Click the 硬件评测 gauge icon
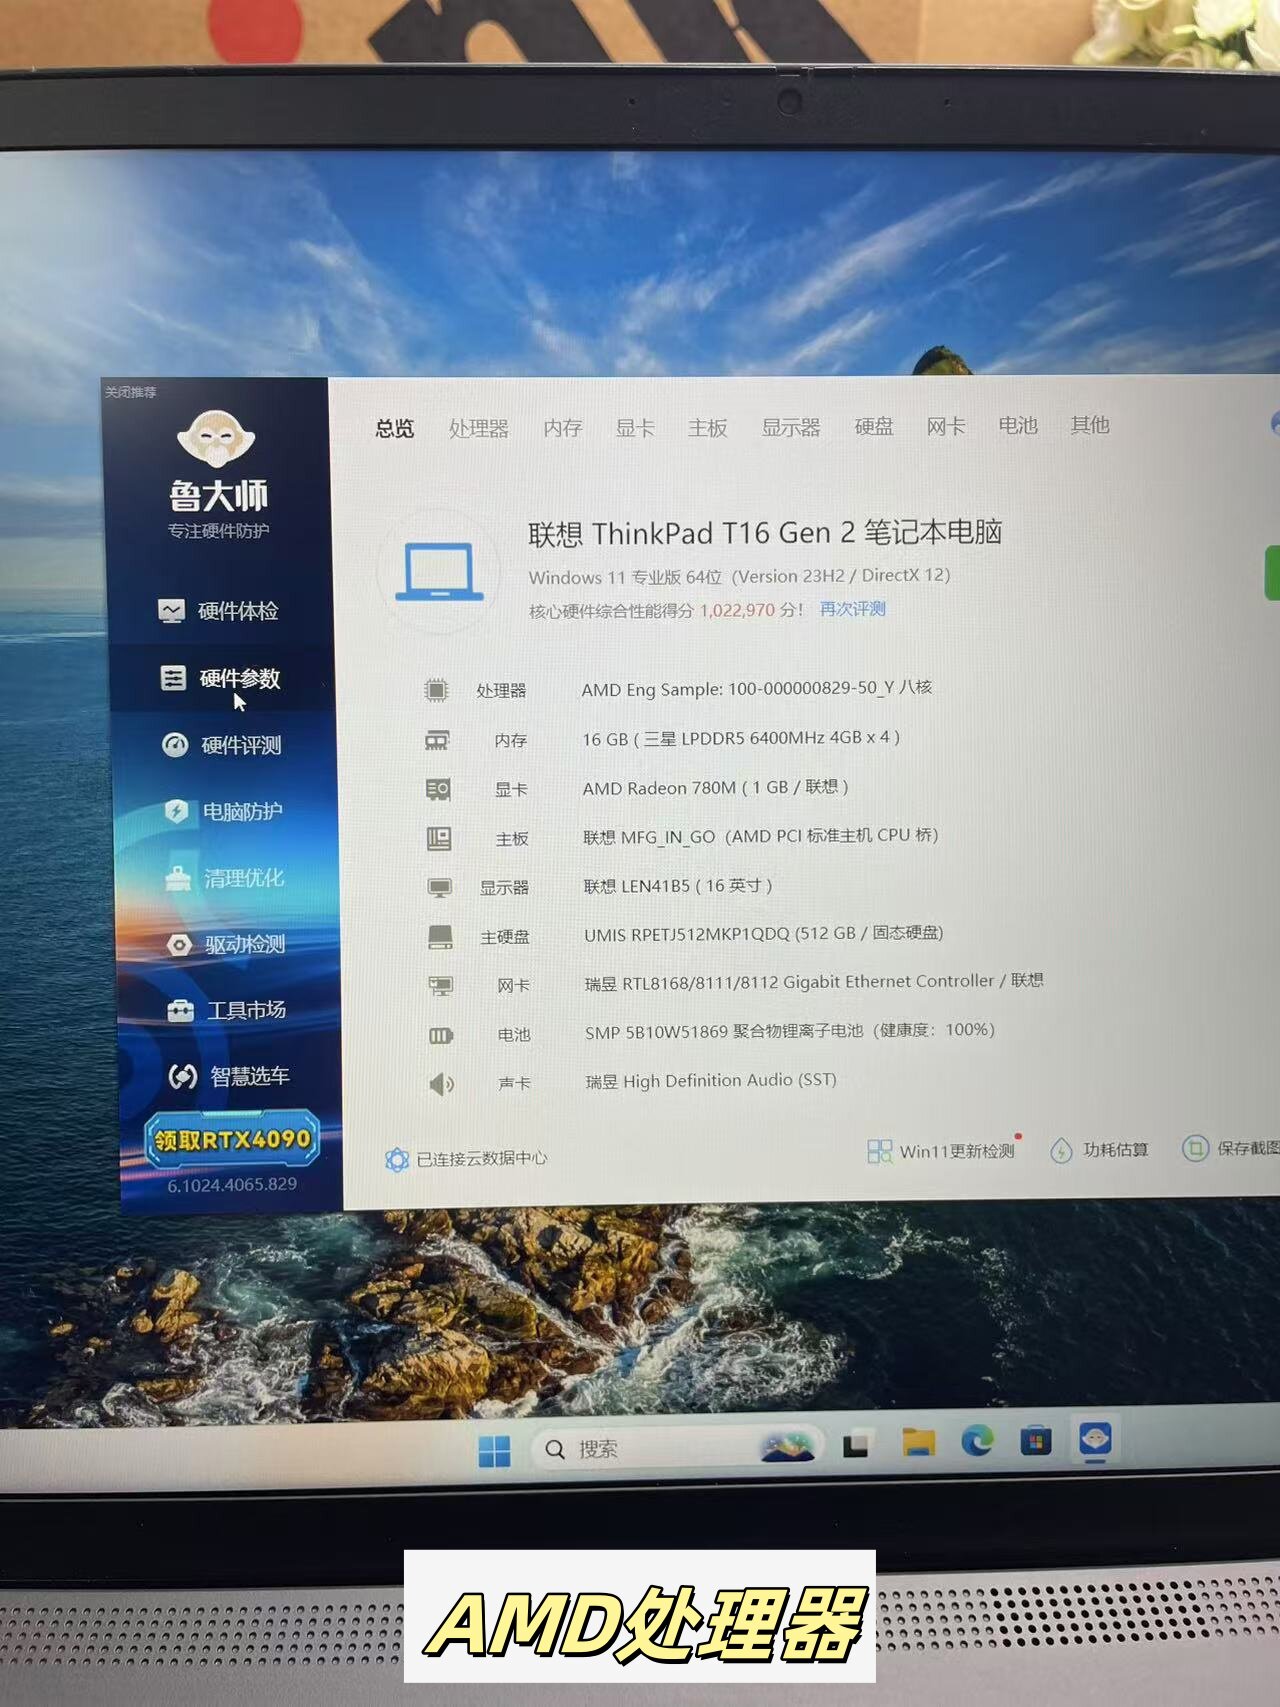The image size is (1280, 1707). [x=175, y=745]
